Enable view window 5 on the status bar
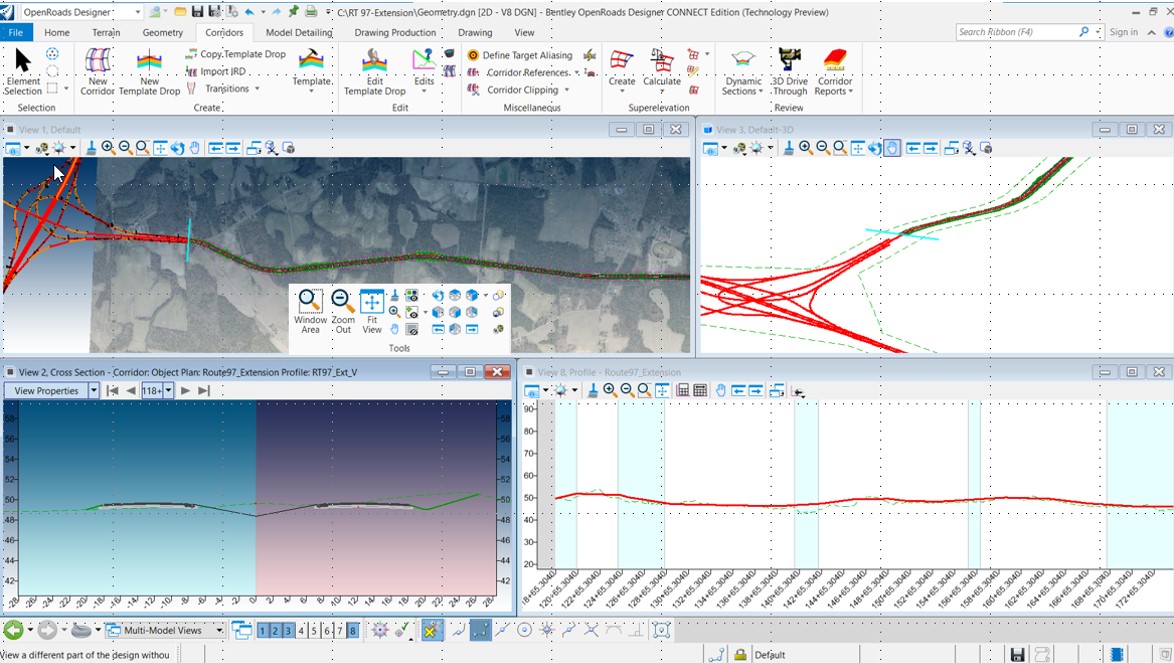The image size is (1174, 663). click(315, 630)
